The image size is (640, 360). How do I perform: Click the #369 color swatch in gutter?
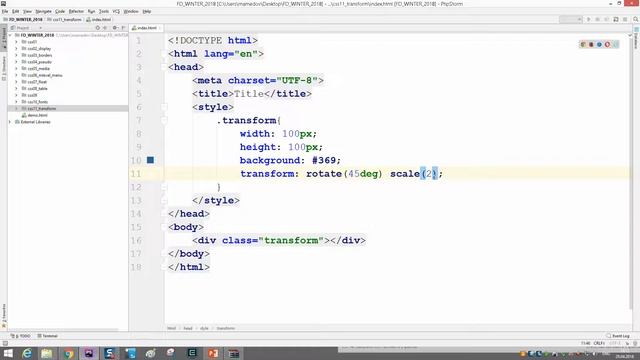coord(150,160)
